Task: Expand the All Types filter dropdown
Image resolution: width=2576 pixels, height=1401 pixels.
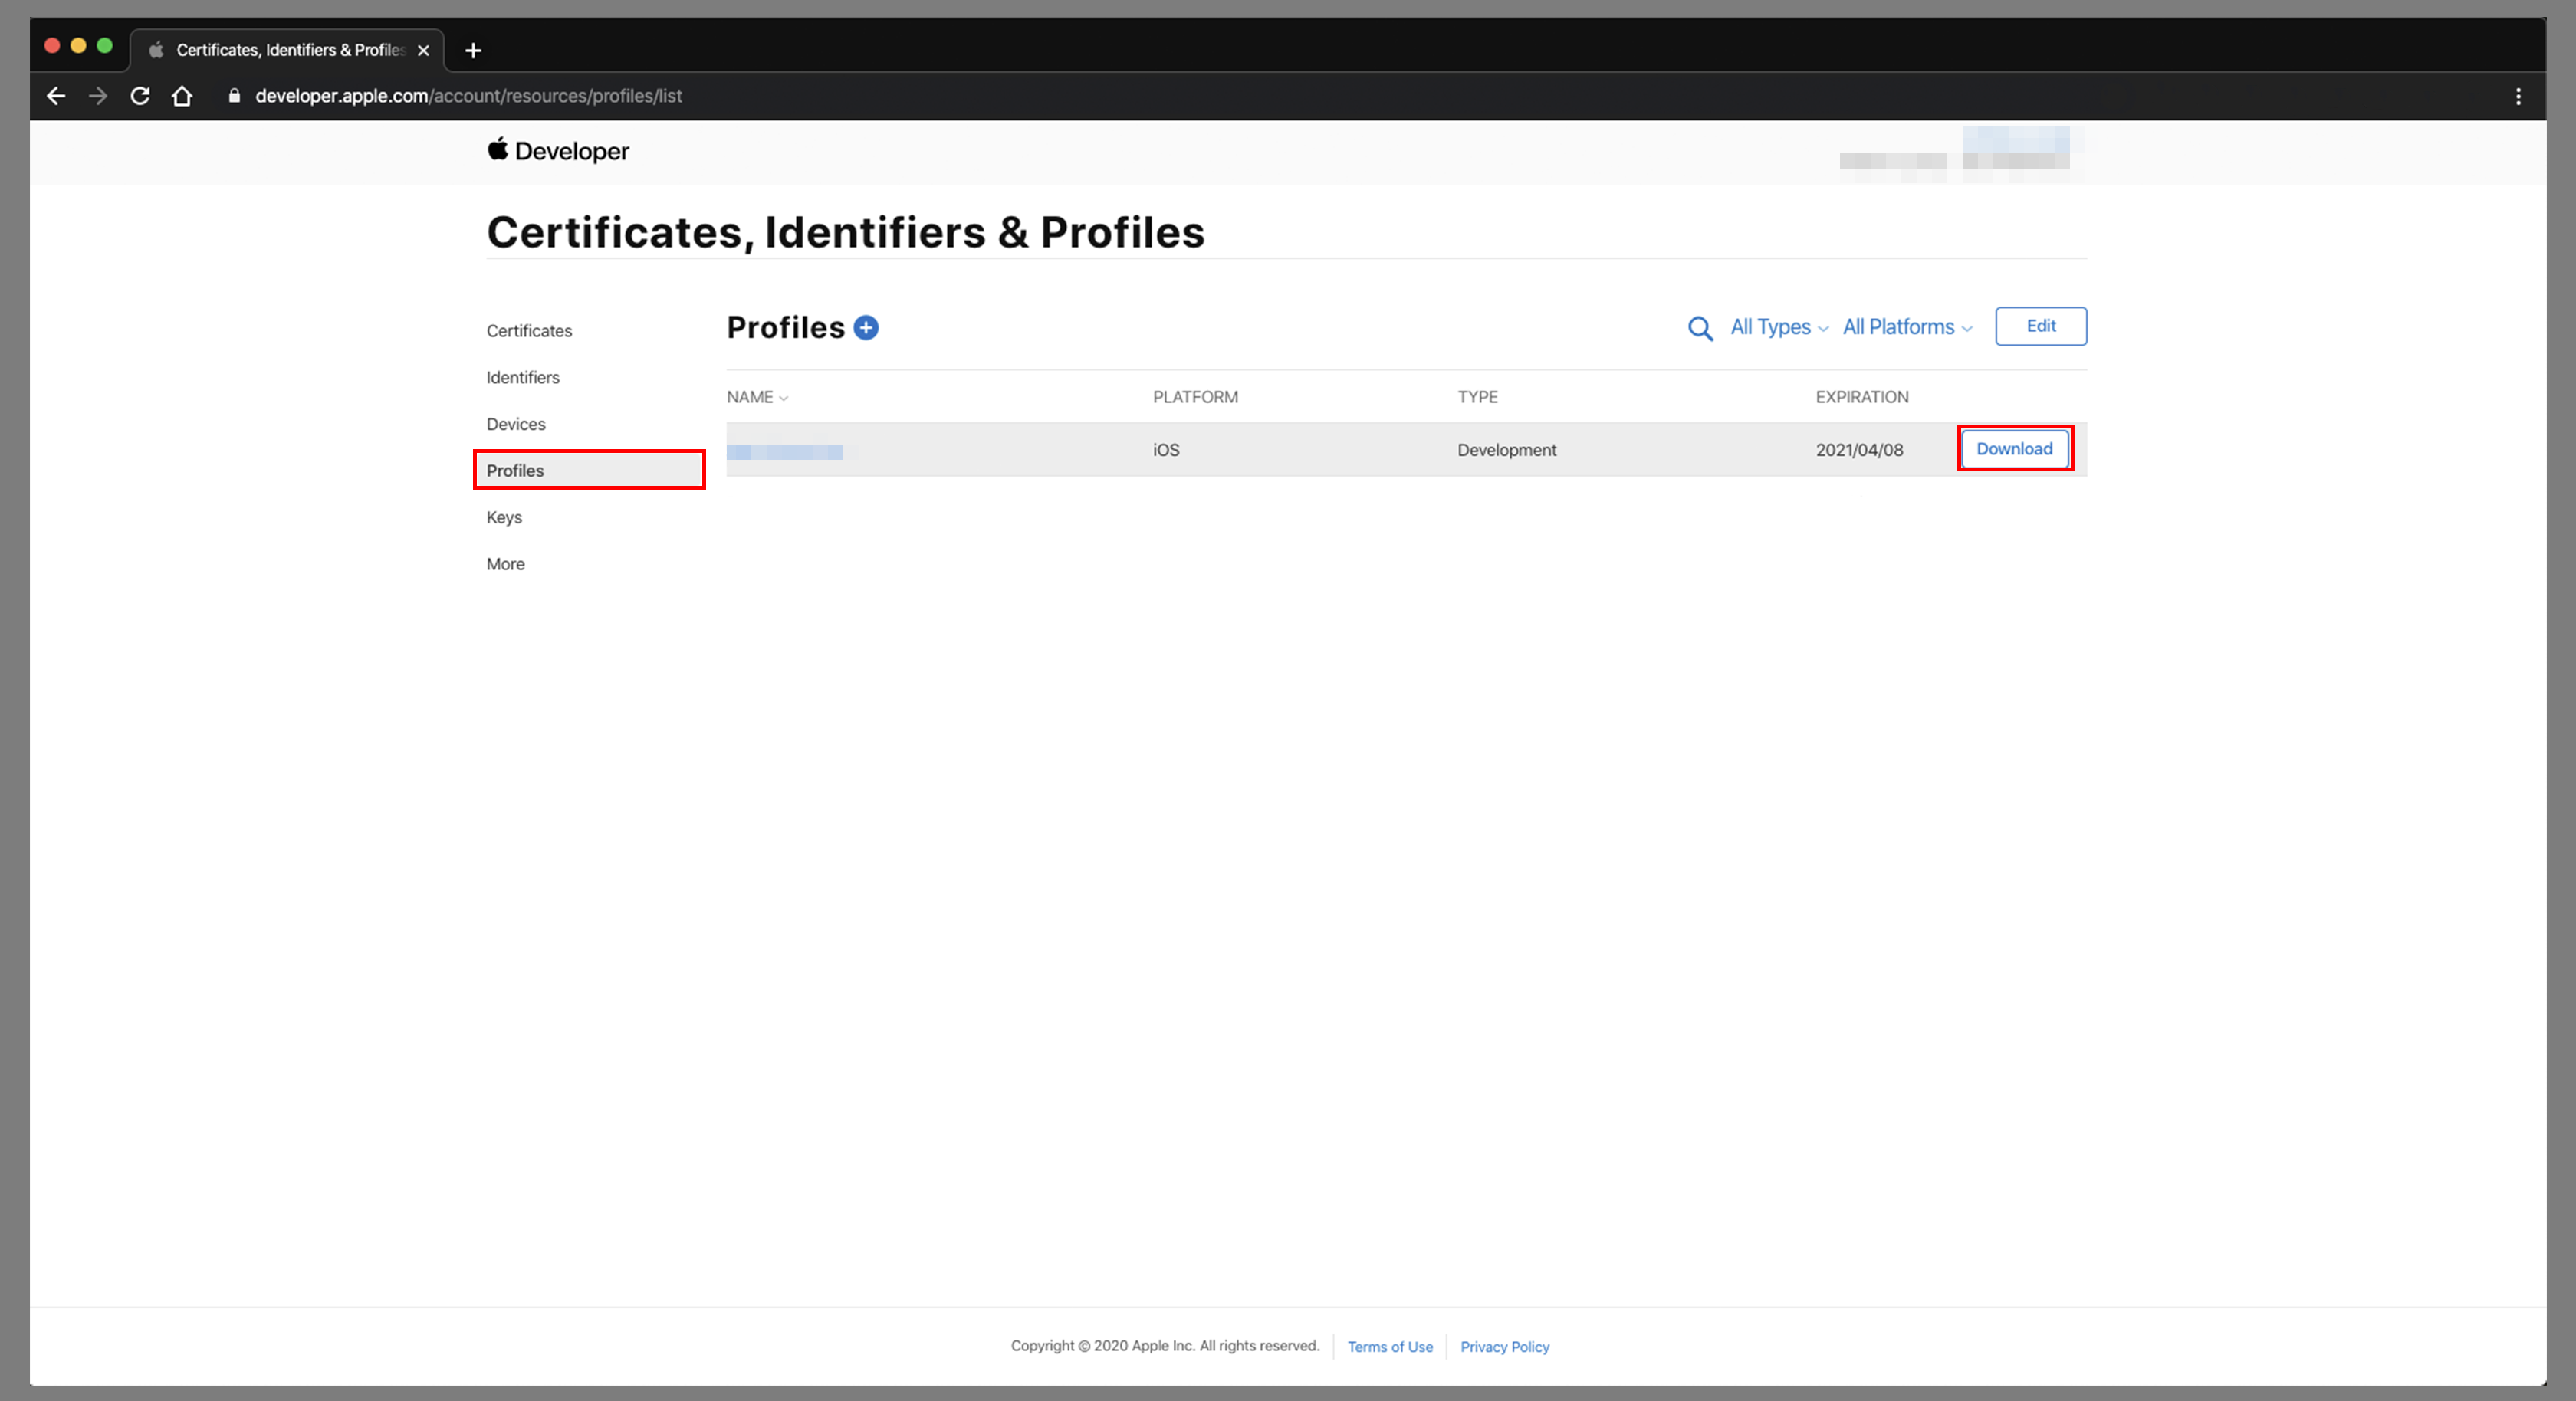Action: pyautogui.click(x=1777, y=326)
